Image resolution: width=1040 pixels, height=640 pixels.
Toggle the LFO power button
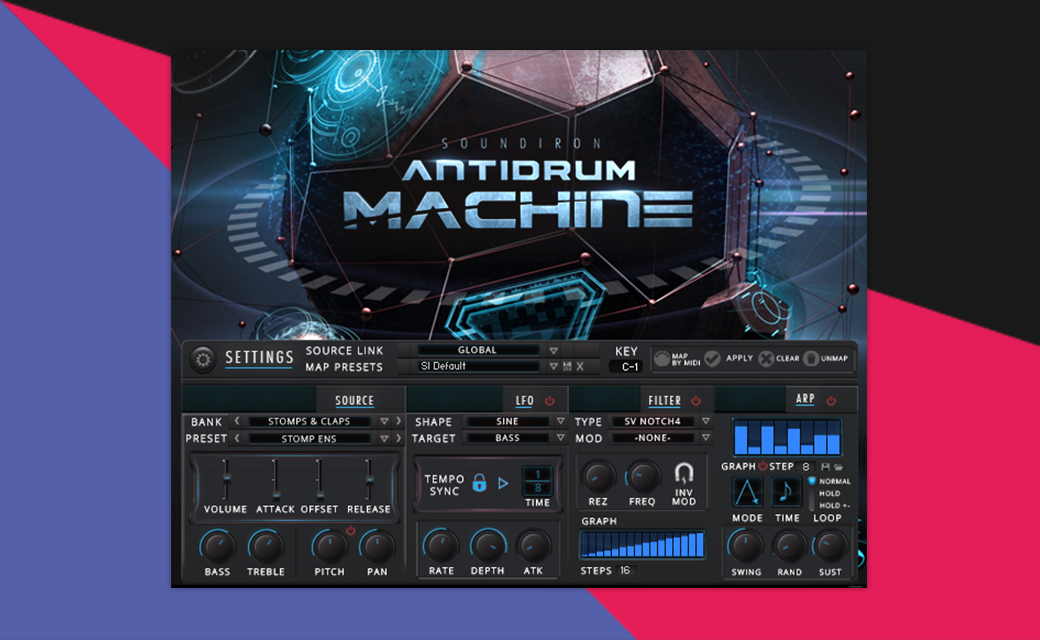click(x=550, y=401)
